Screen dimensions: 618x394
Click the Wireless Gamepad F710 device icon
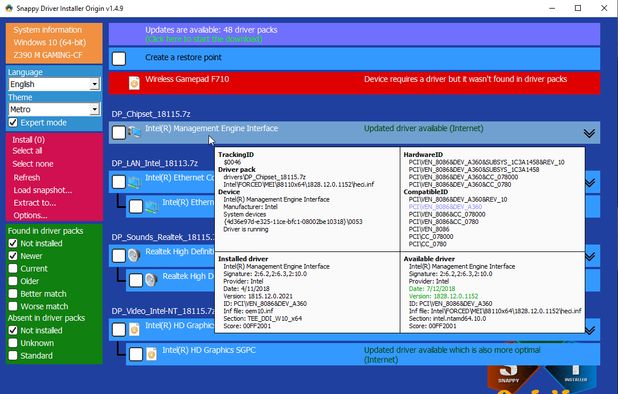click(134, 83)
